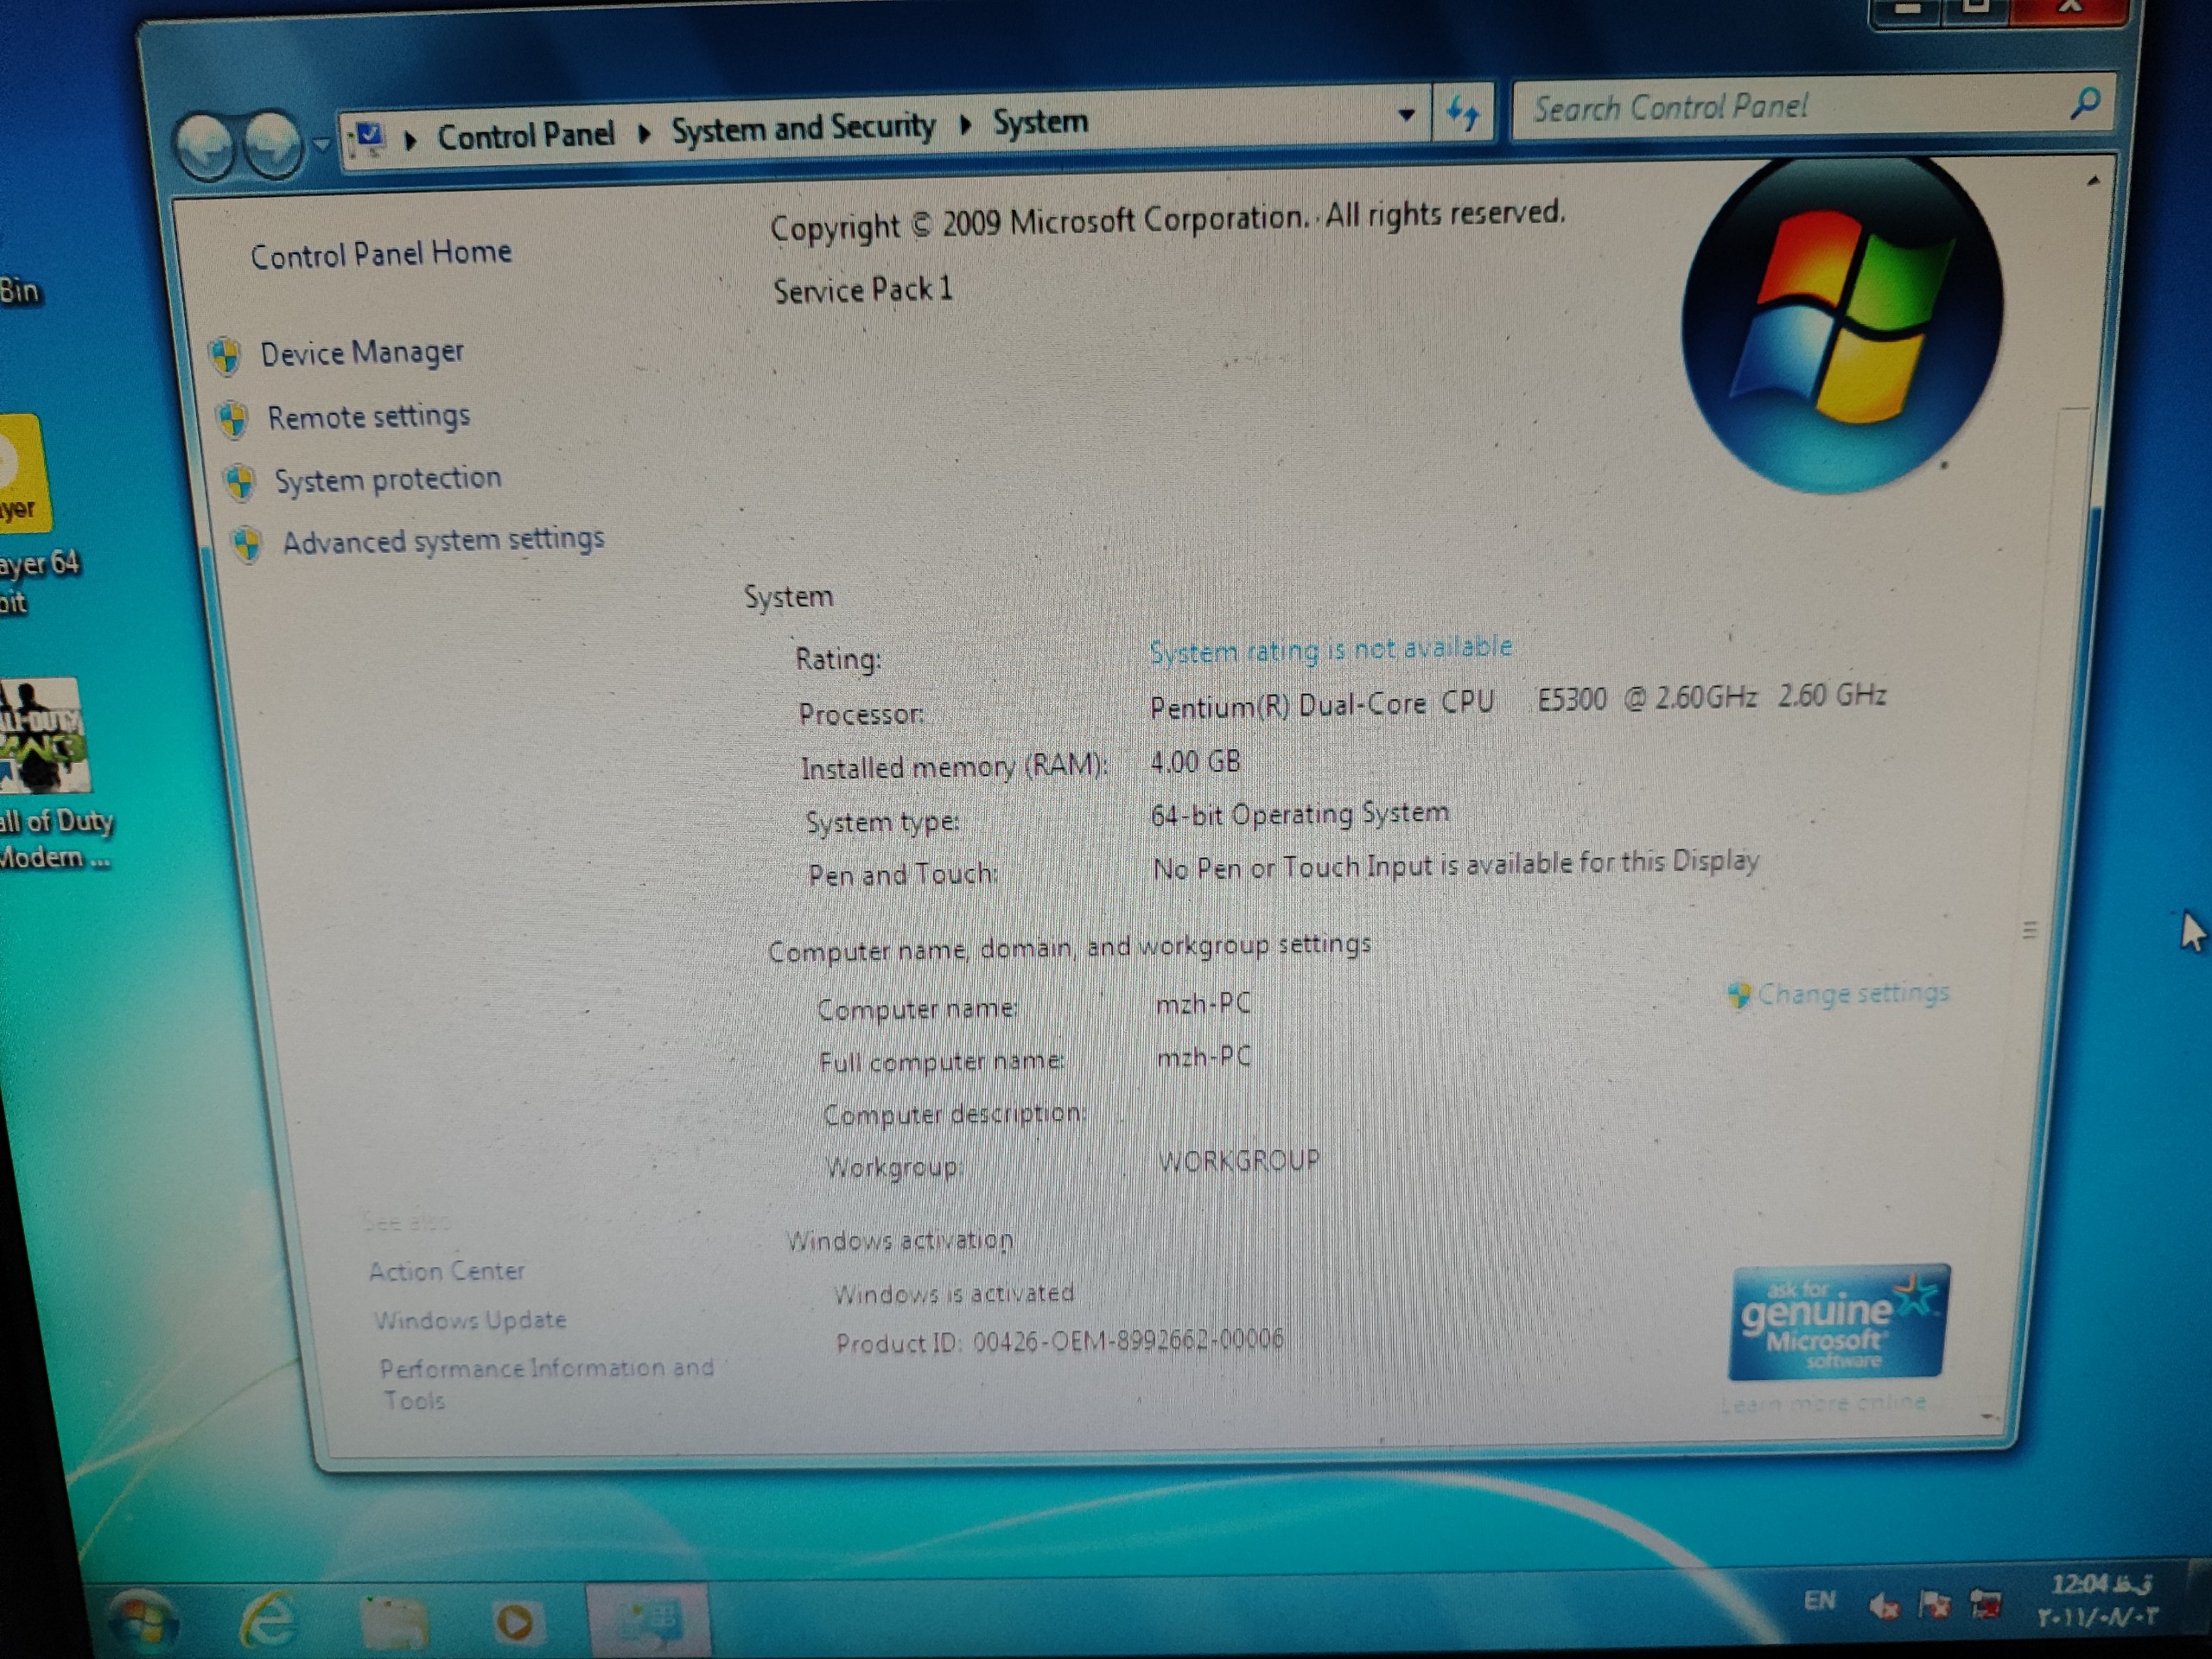Viewport: 2212px width, 1659px height.
Task: Open recent pages dropdown beside navigation arrows
Action: (x=321, y=144)
